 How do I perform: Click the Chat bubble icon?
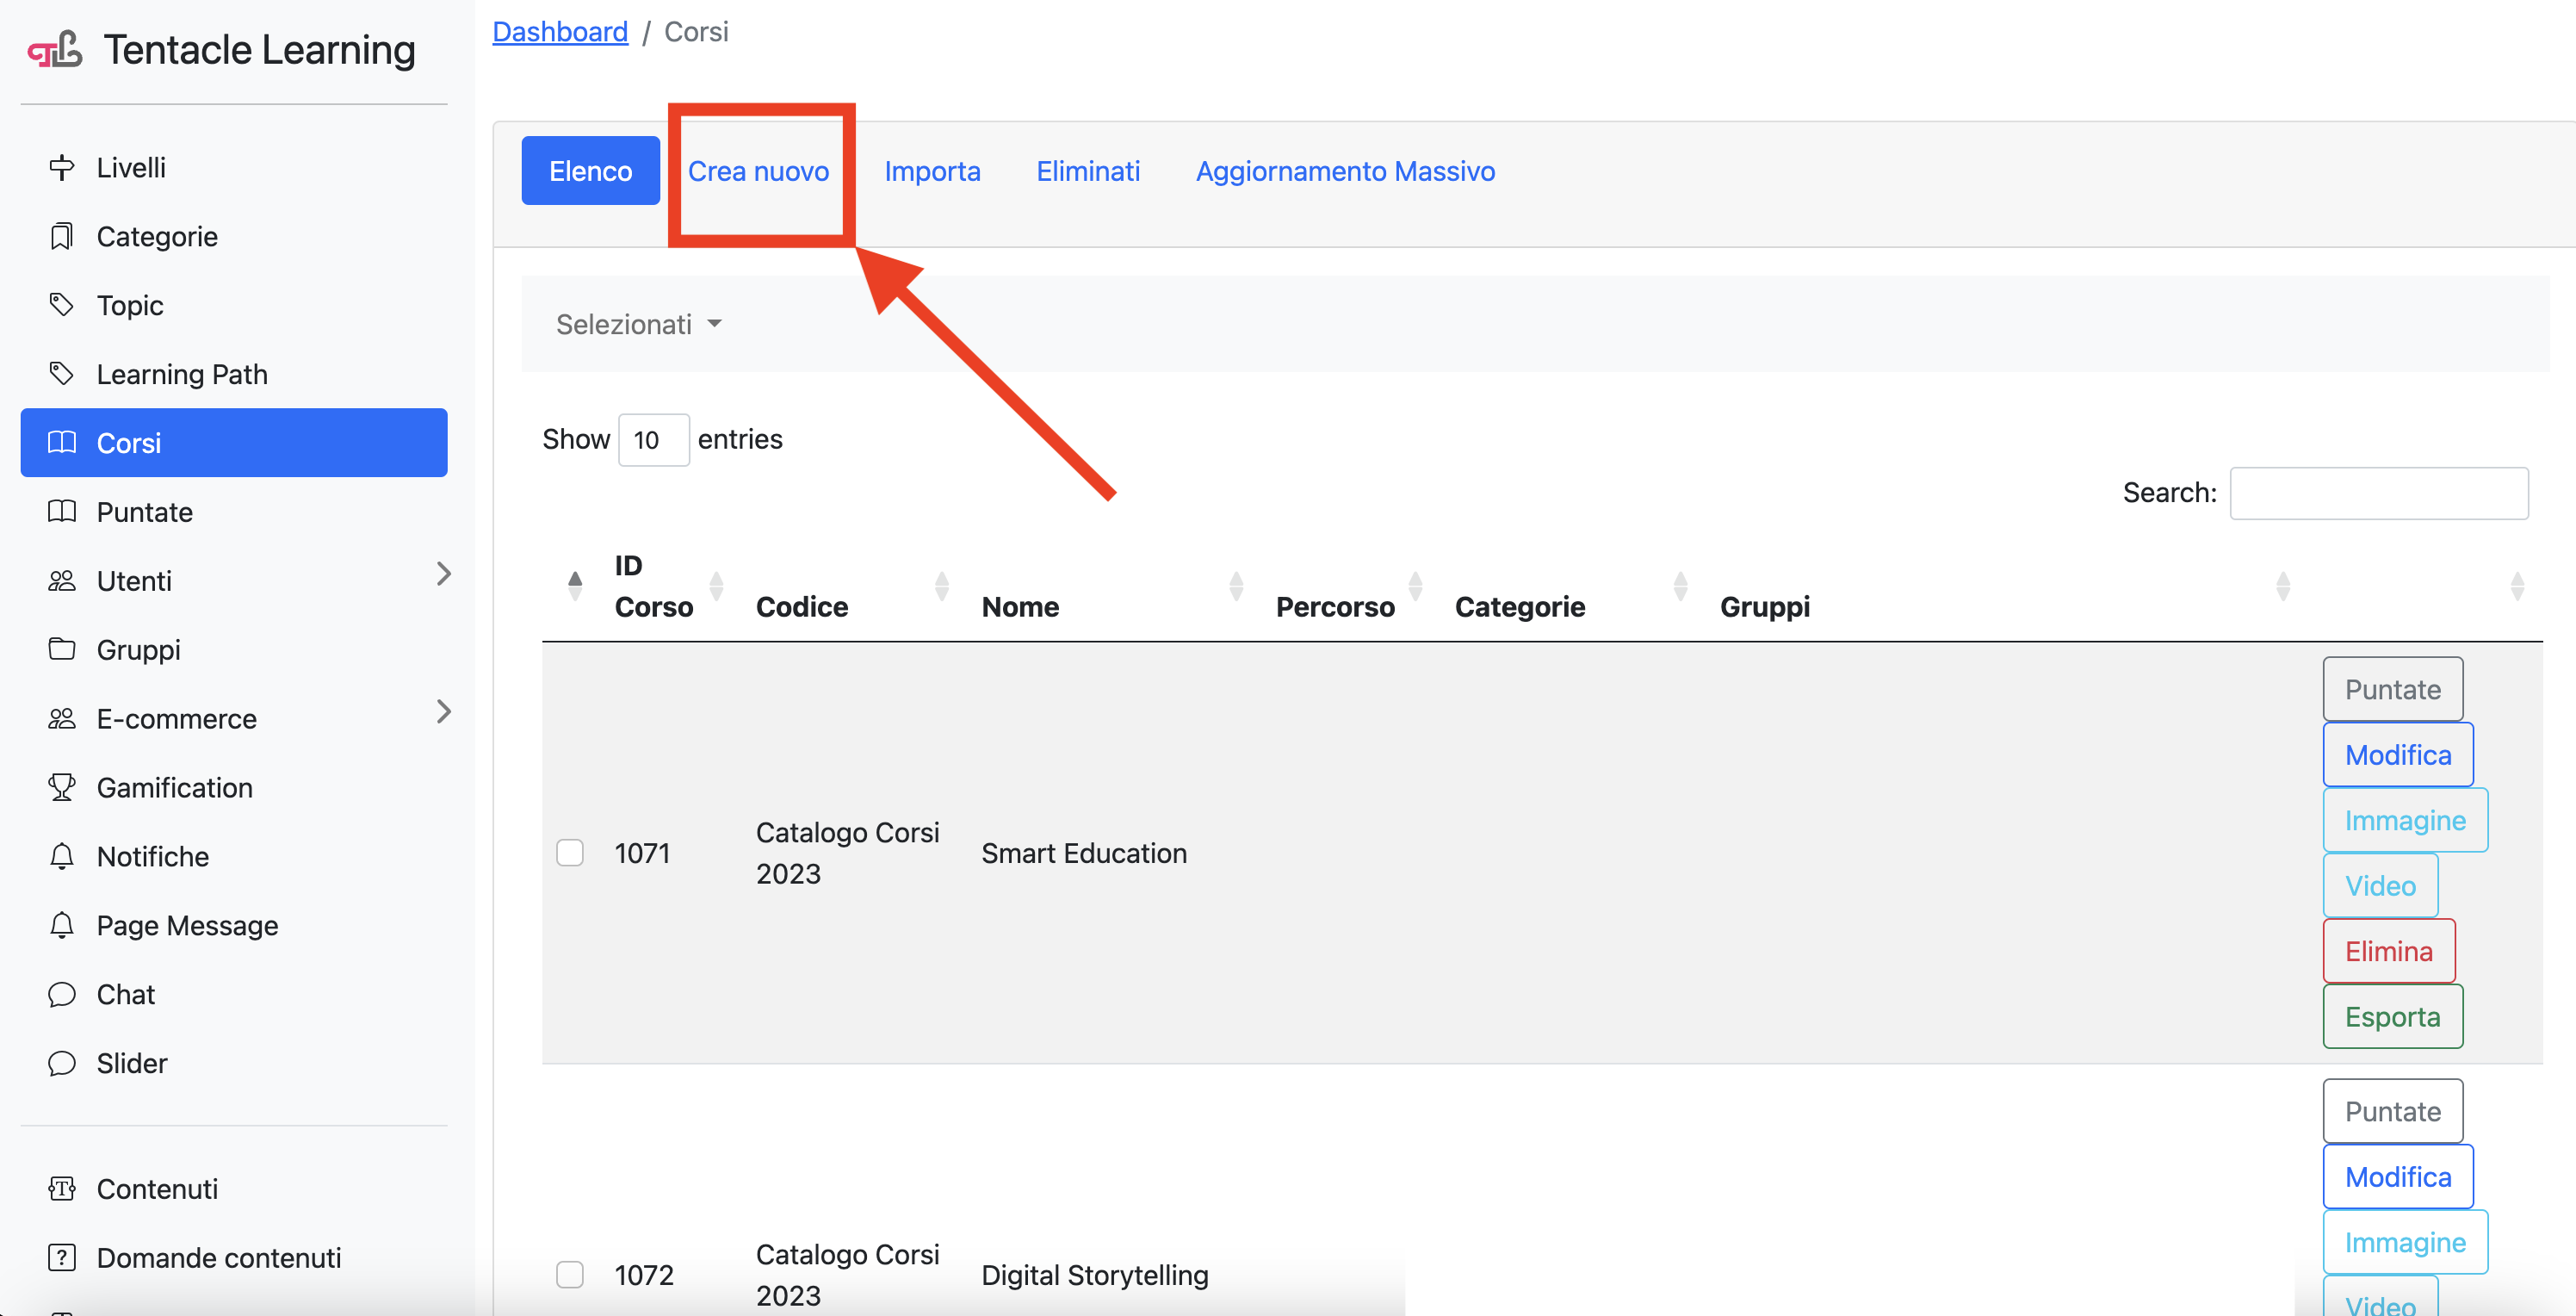[x=62, y=994]
